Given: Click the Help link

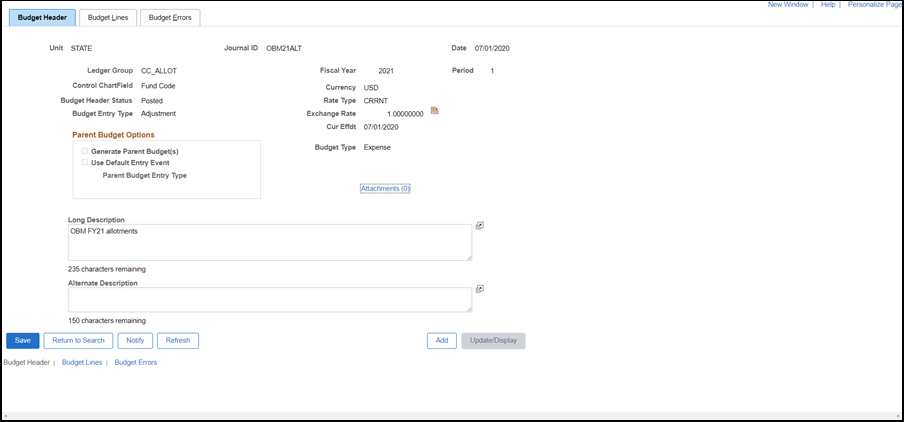Looking at the screenshot, I should point(828,5).
